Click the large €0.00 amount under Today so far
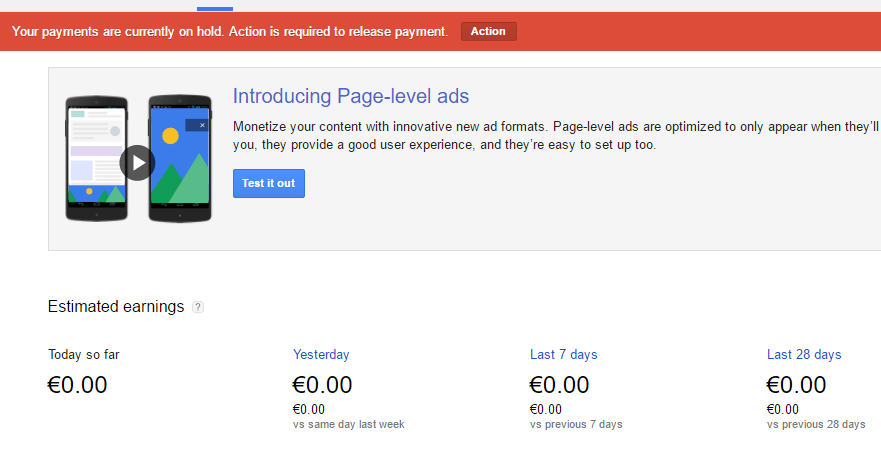881x459 pixels. coord(78,384)
